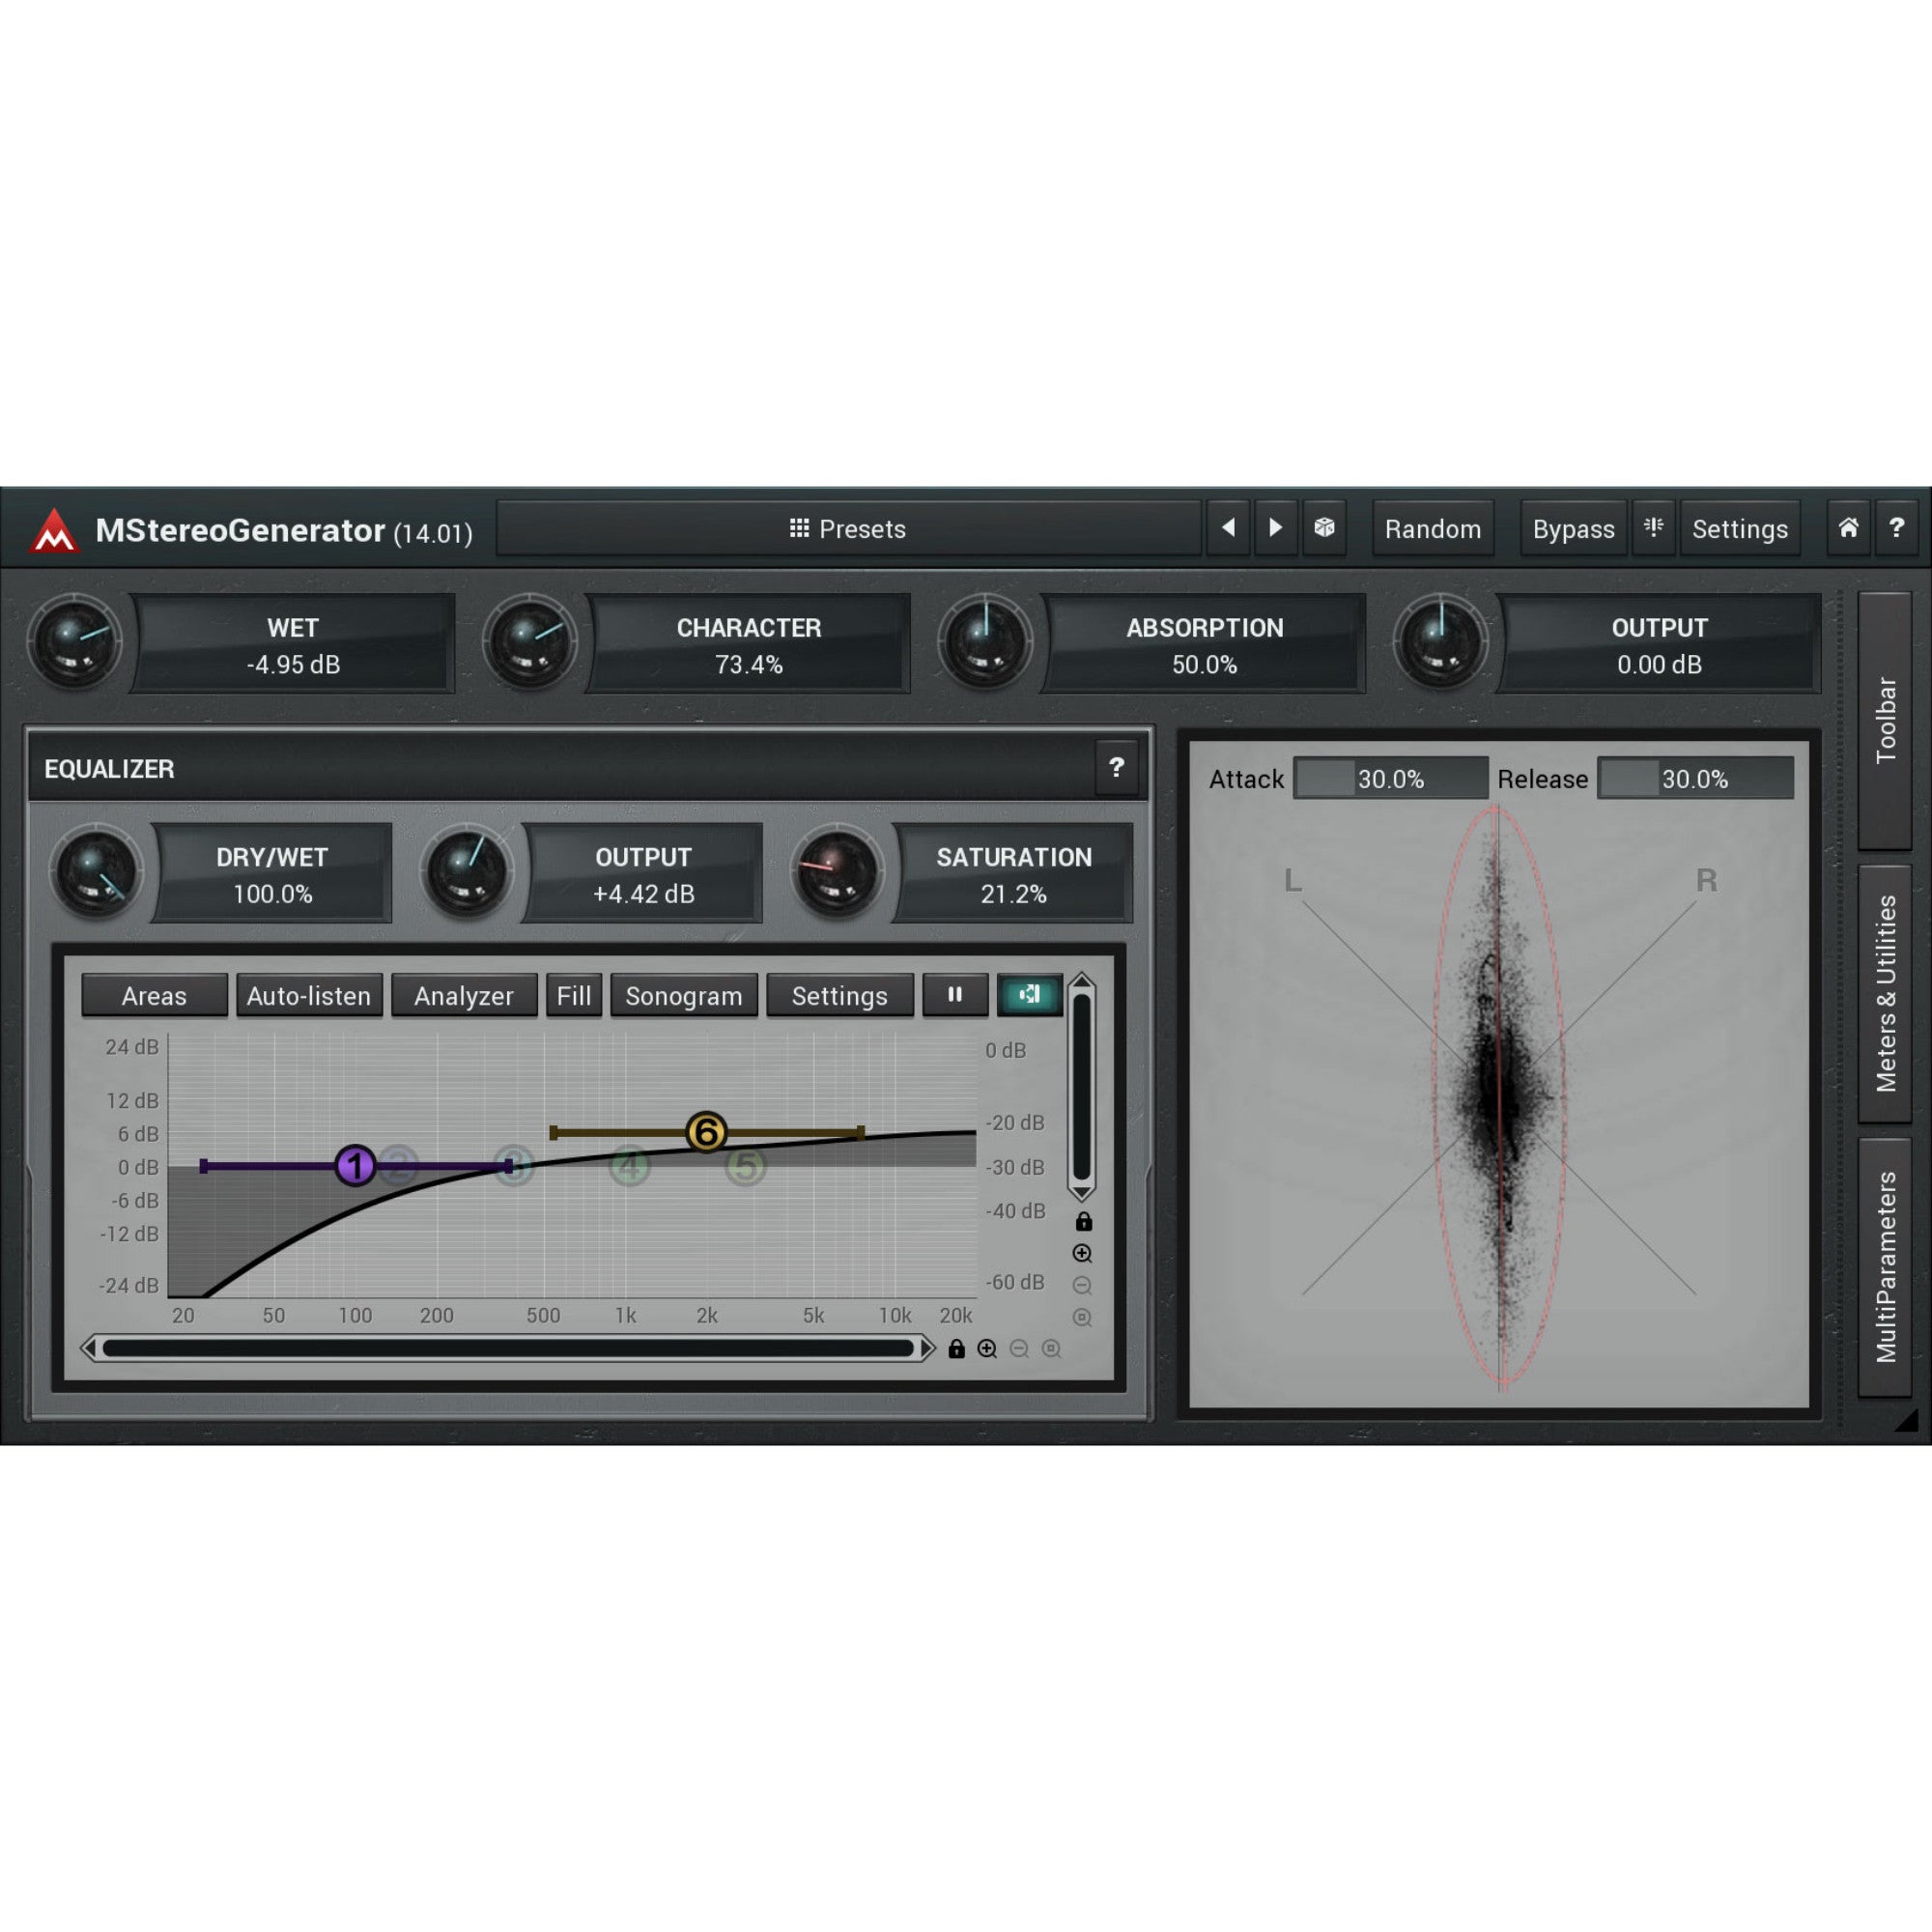Zoom out the horizontal frequency axis
Image resolution: width=1932 pixels, height=1932 pixels.
[1019, 1349]
